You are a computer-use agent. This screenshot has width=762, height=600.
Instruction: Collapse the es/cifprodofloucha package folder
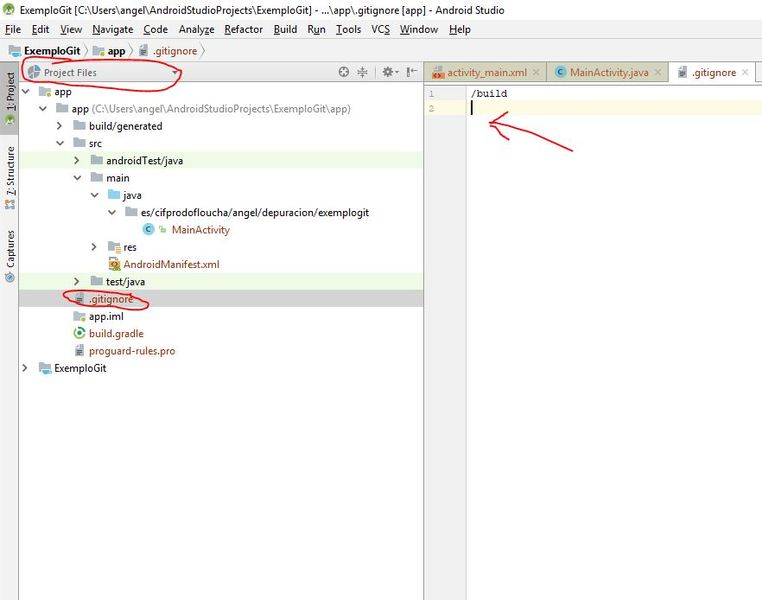112,212
